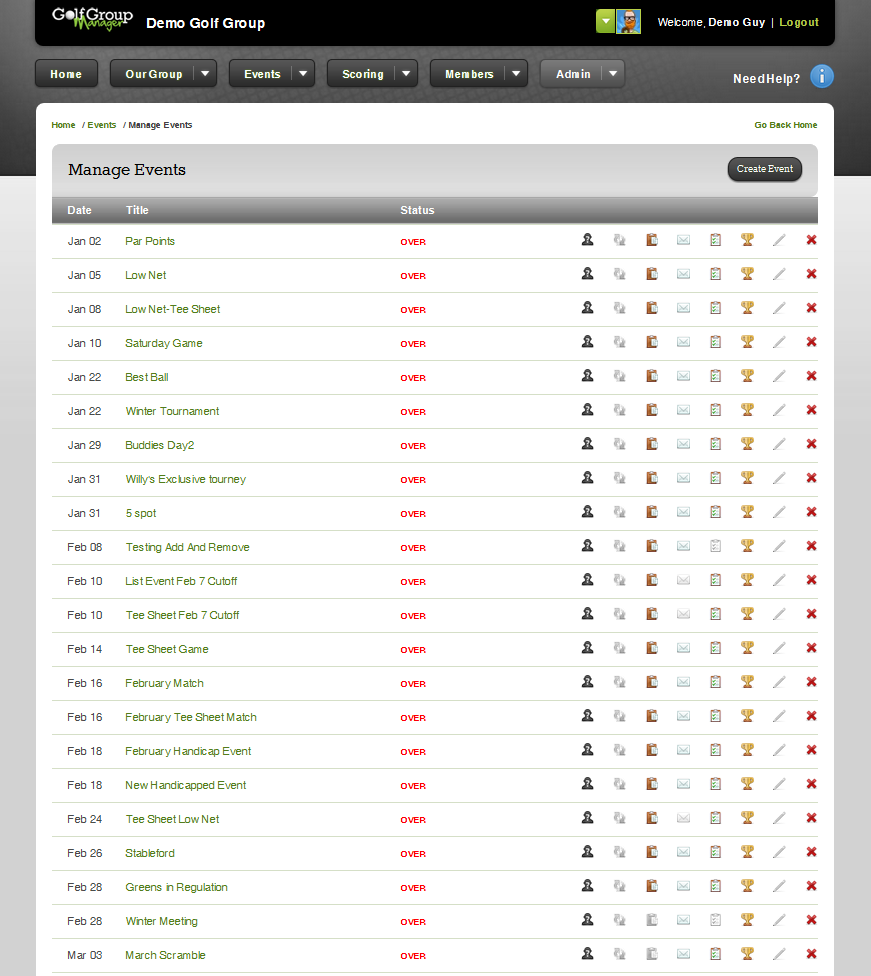View trophy results for March Scramble
The image size is (871, 976).
[747, 953]
